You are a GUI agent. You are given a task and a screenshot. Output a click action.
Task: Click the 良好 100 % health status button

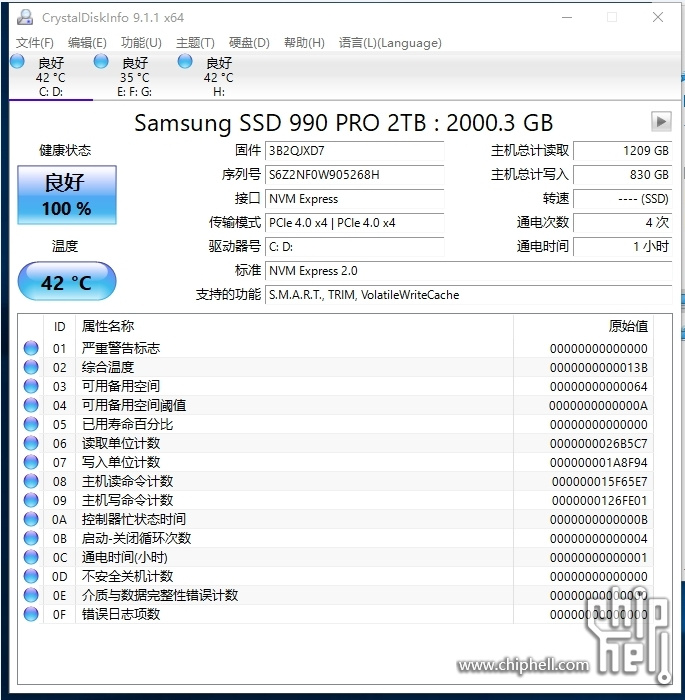tap(67, 195)
